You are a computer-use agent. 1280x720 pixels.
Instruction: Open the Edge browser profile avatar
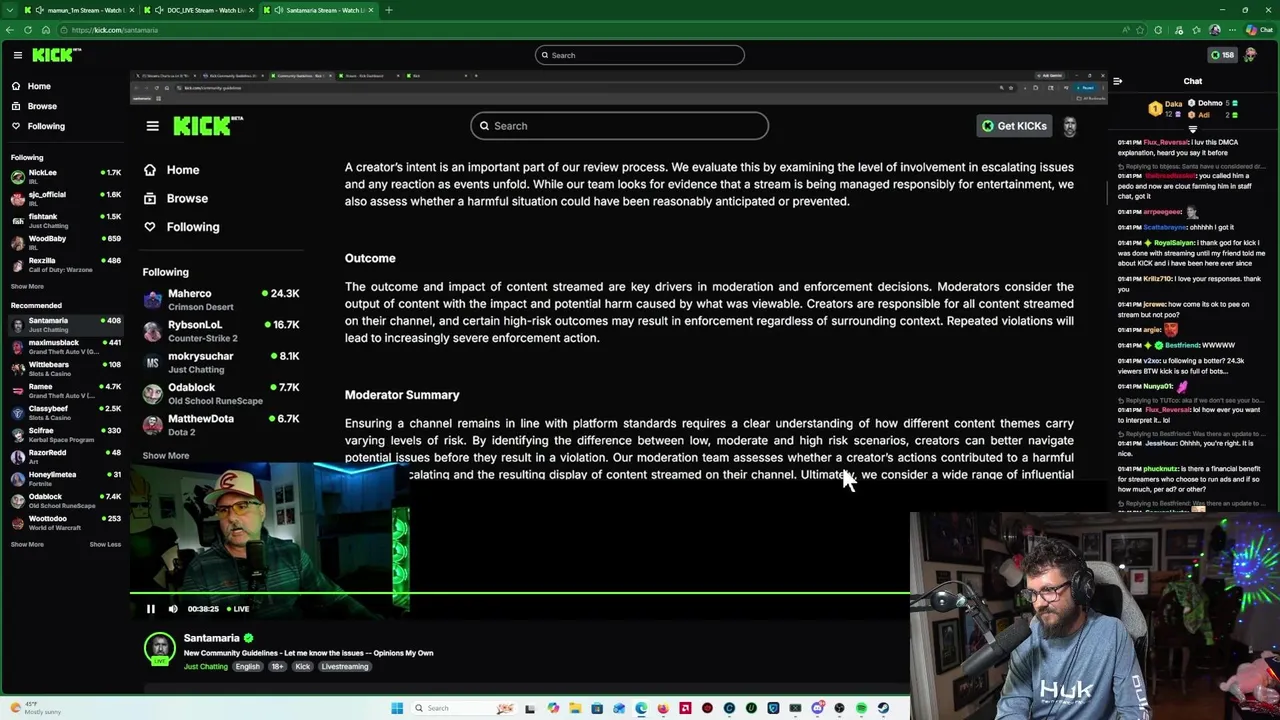1214,30
